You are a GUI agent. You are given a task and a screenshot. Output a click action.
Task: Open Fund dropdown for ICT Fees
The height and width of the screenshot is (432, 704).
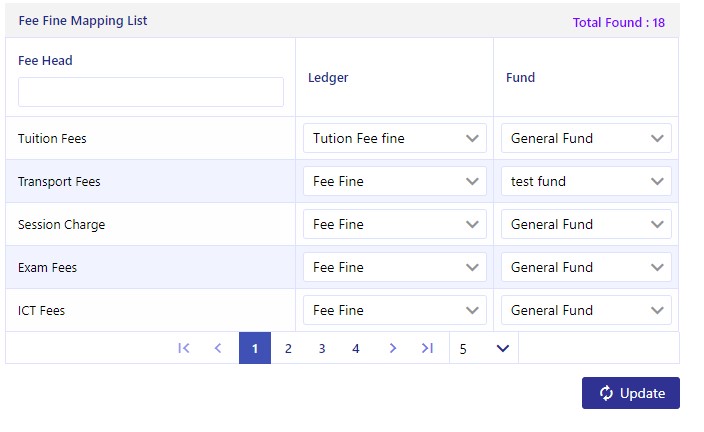pos(586,310)
